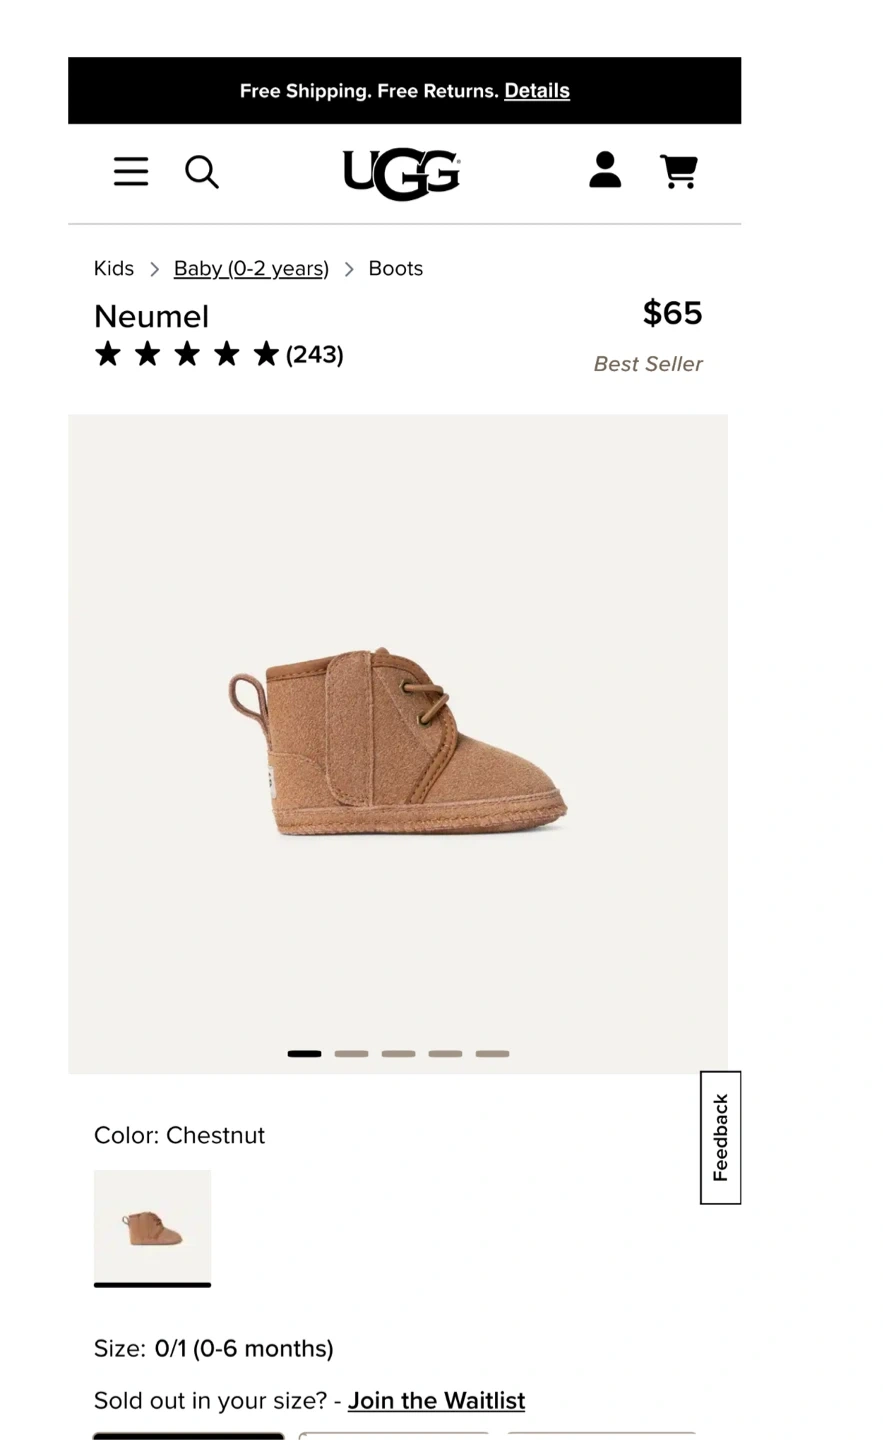Open the (243) reviews count

click(x=315, y=355)
